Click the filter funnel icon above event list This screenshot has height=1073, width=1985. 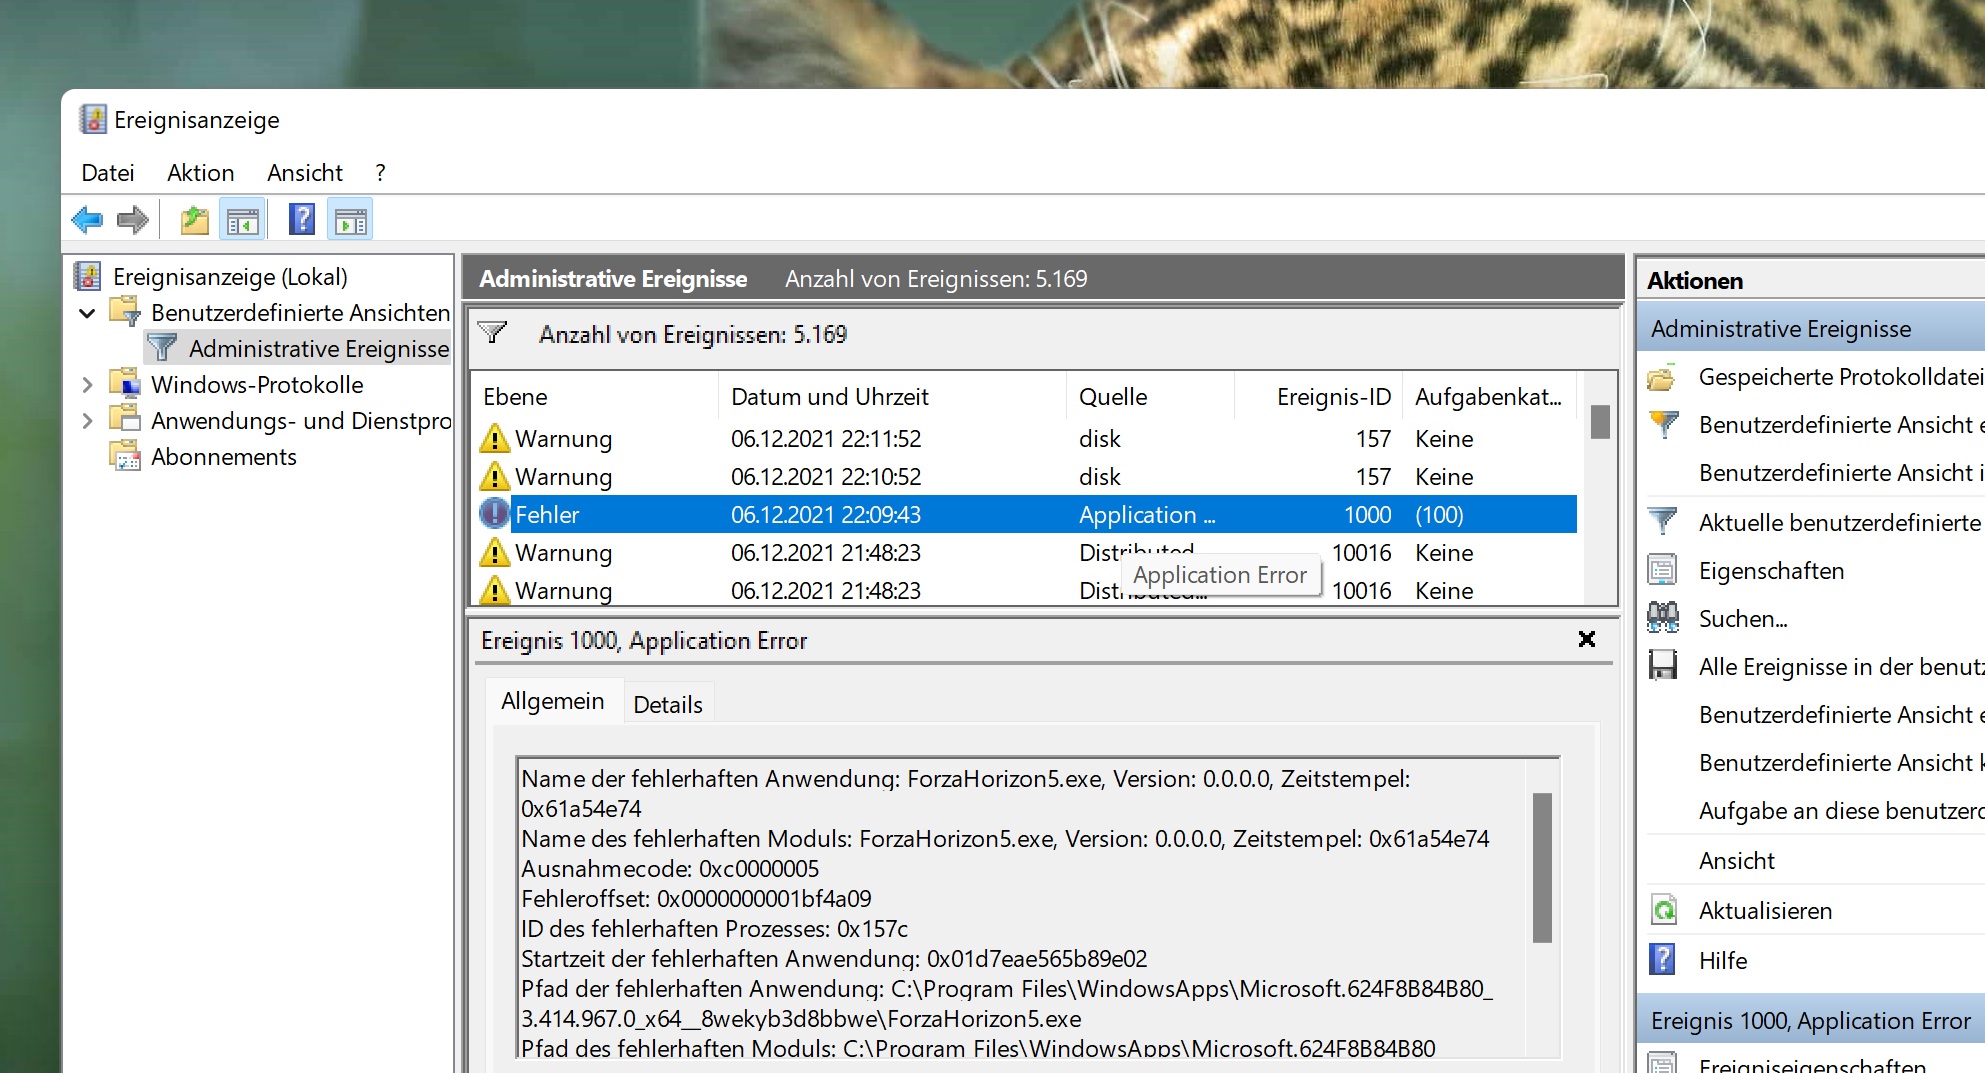[493, 333]
